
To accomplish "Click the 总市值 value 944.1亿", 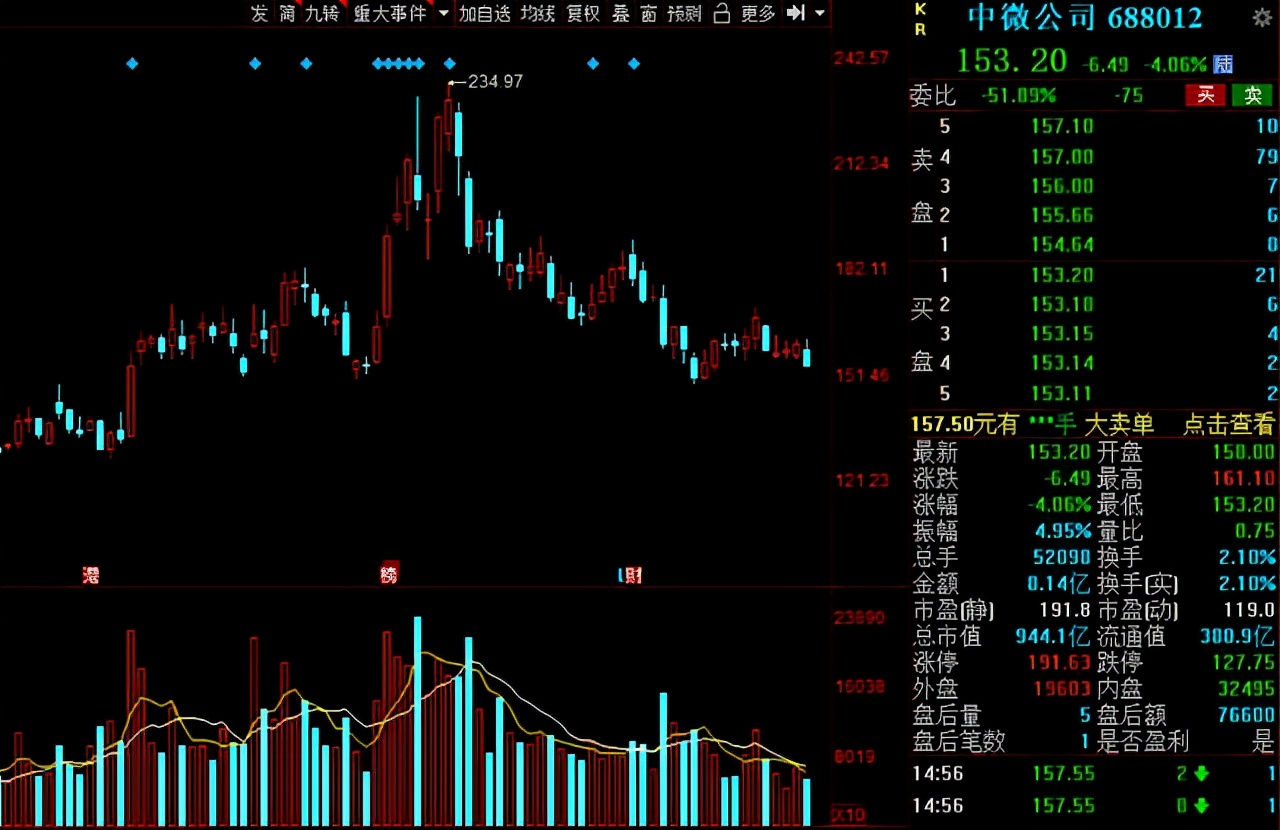I will [1050, 636].
